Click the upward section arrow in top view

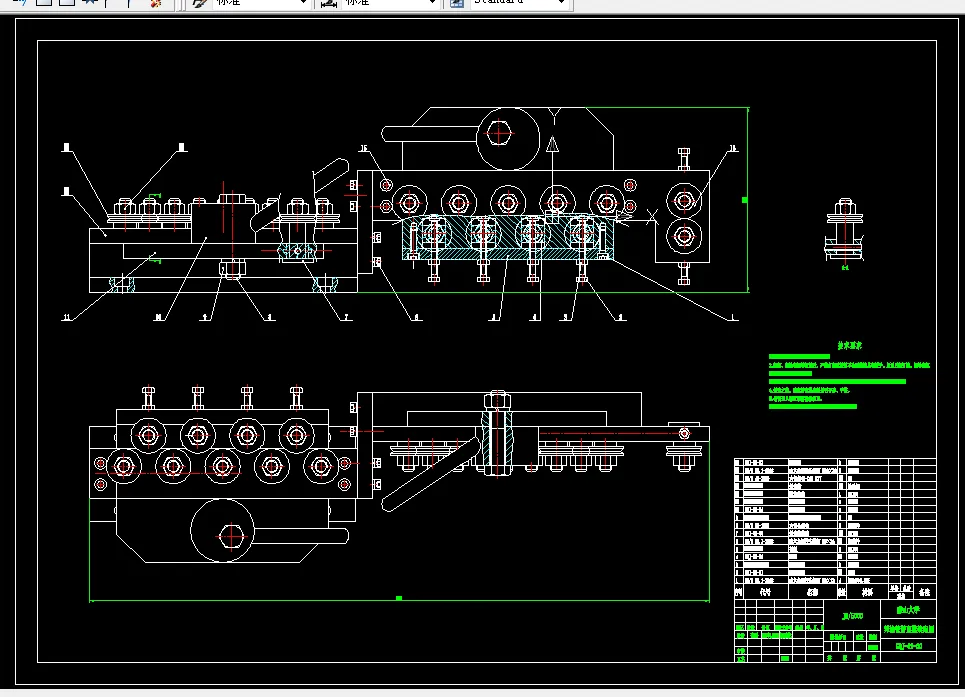click(553, 144)
